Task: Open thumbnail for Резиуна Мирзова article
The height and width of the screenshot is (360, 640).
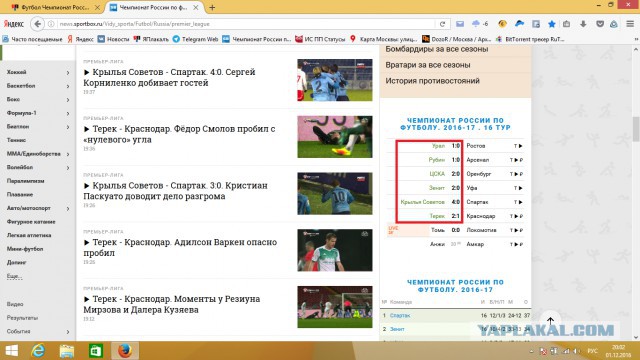Action: 335,307
